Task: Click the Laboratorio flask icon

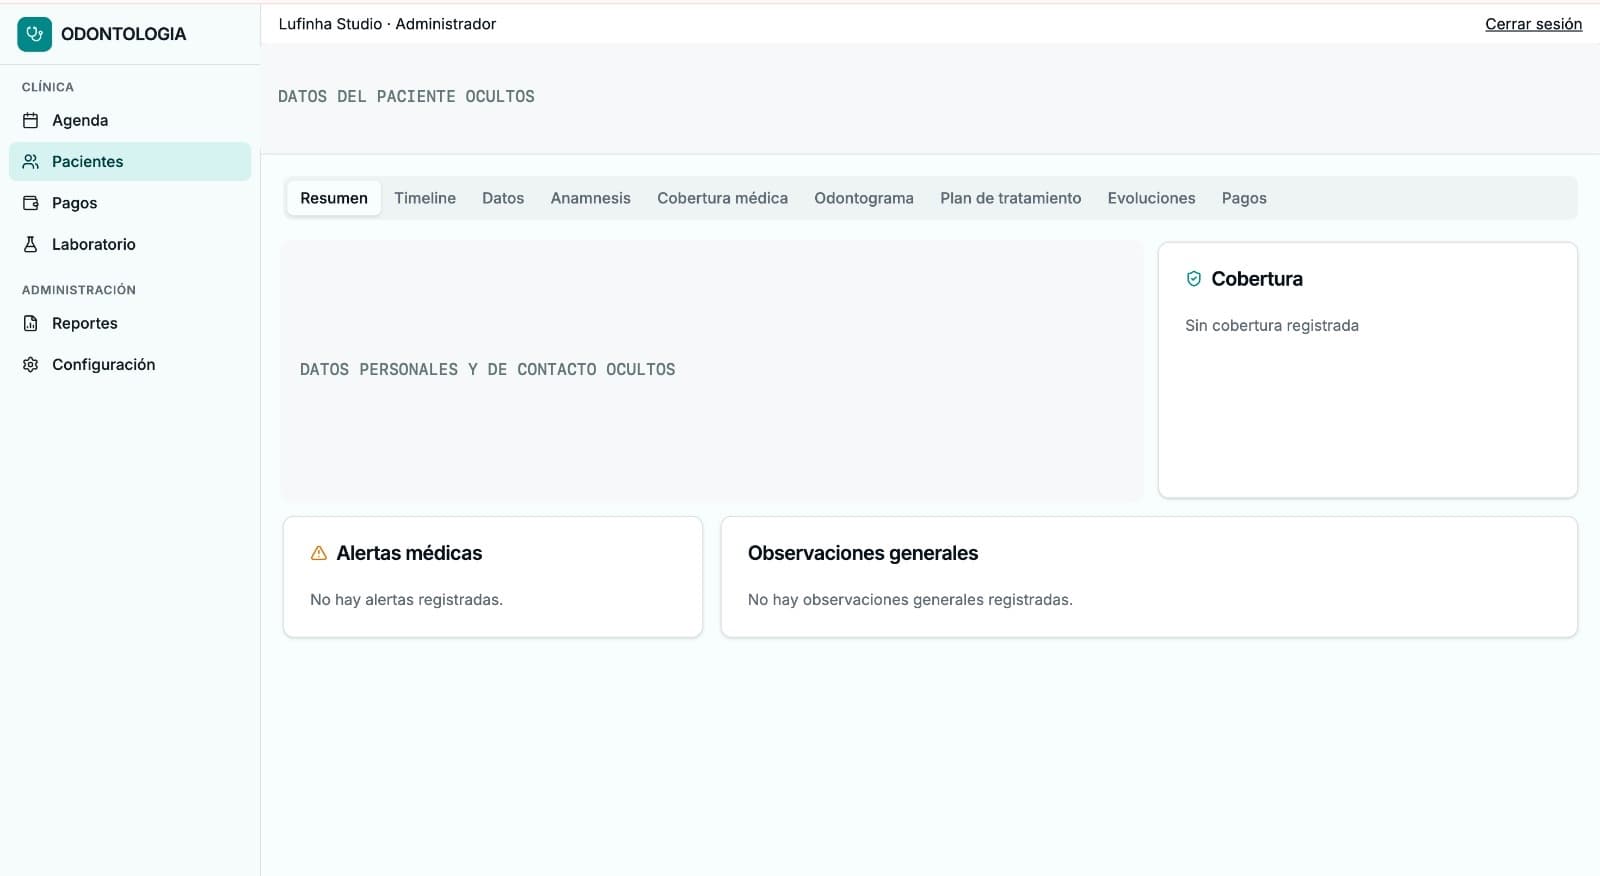Action: (x=31, y=244)
